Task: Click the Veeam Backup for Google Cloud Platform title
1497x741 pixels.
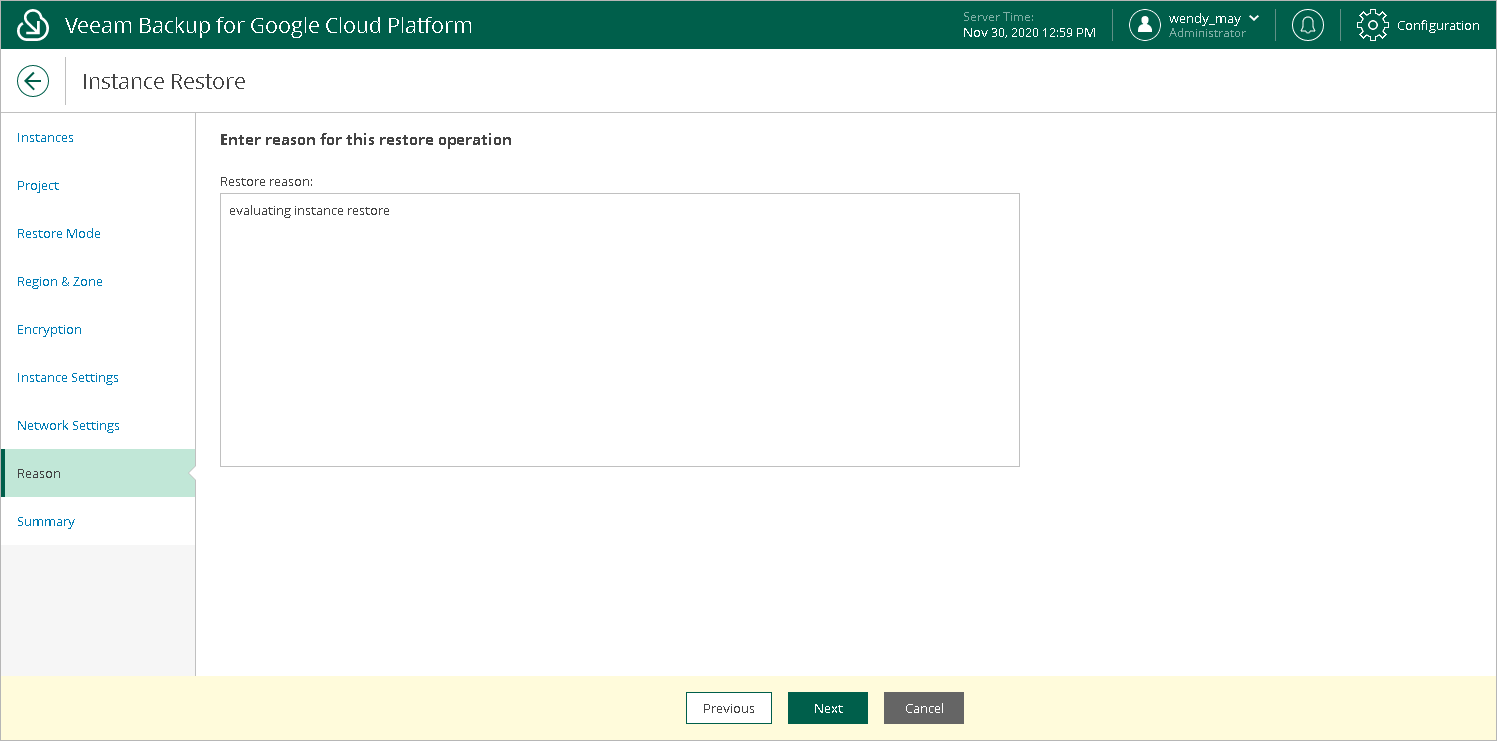Action: (x=268, y=25)
